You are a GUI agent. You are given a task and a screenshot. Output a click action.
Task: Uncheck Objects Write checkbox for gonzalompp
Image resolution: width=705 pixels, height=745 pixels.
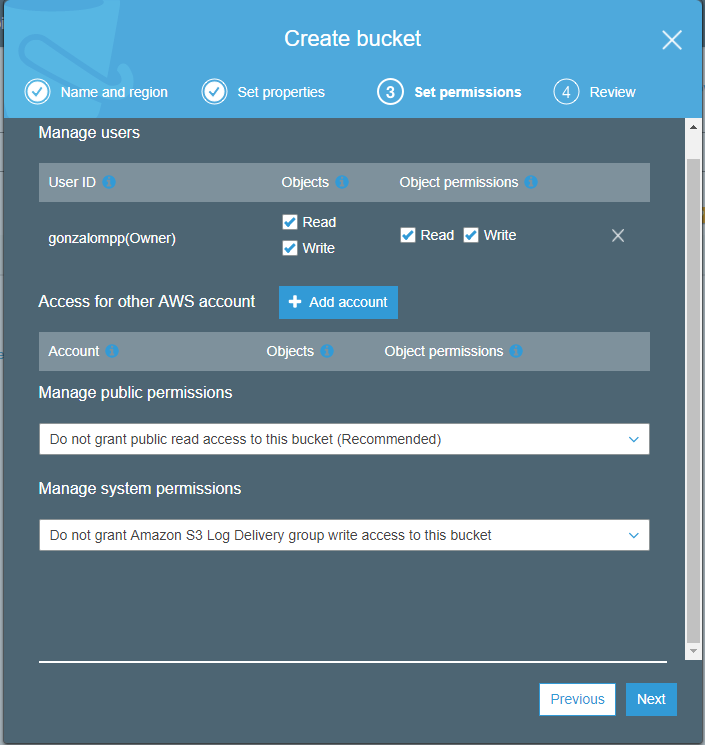(x=290, y=248)
